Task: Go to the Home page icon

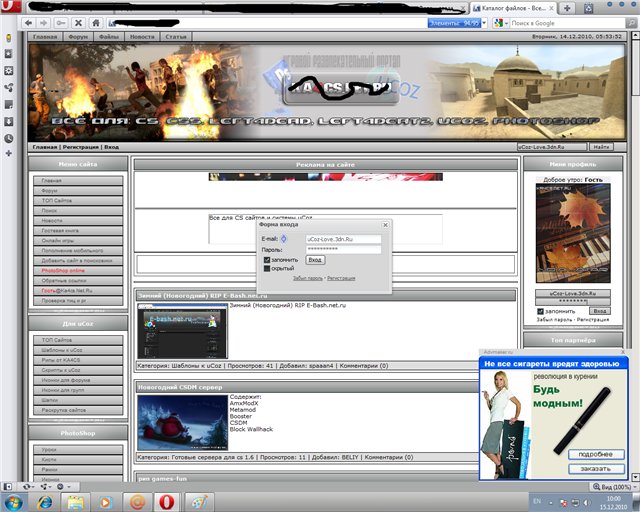Action: click(96, 23)
